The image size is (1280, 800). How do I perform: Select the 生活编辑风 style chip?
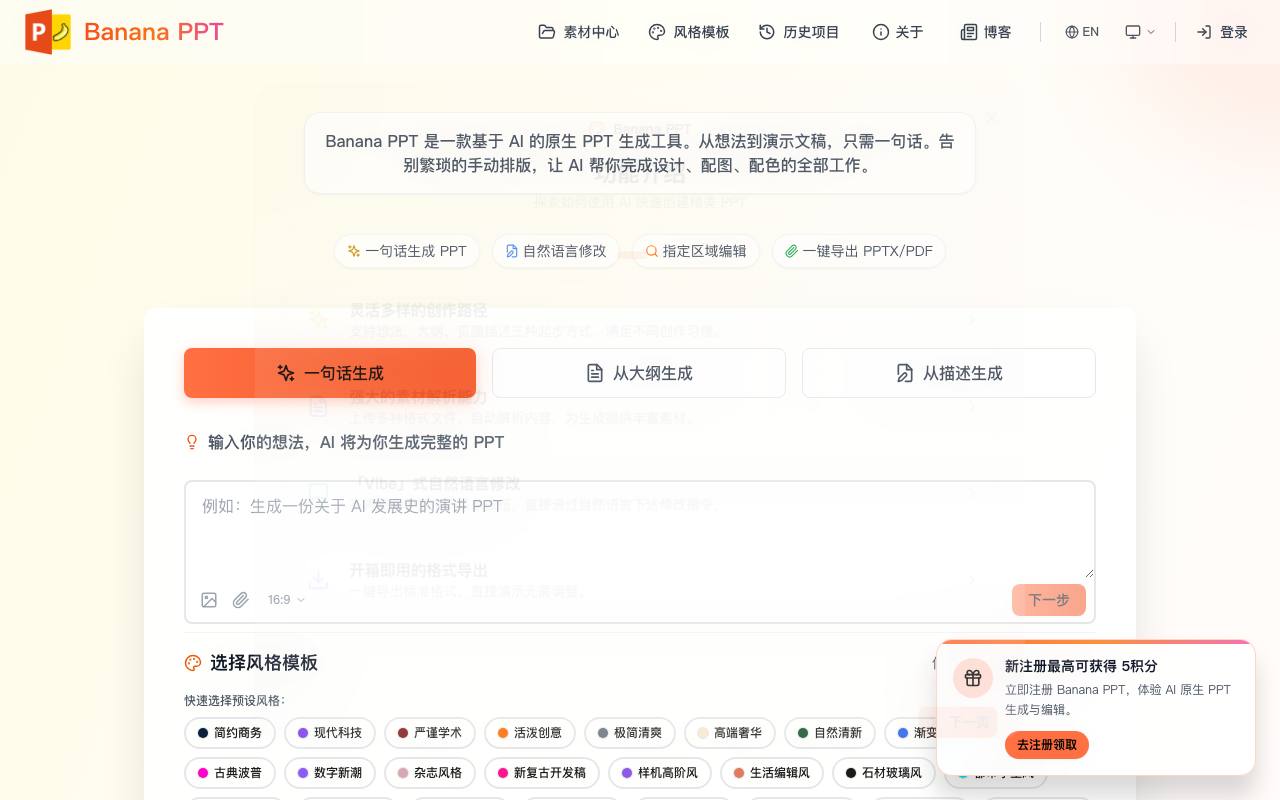click(x=772, y=773)
